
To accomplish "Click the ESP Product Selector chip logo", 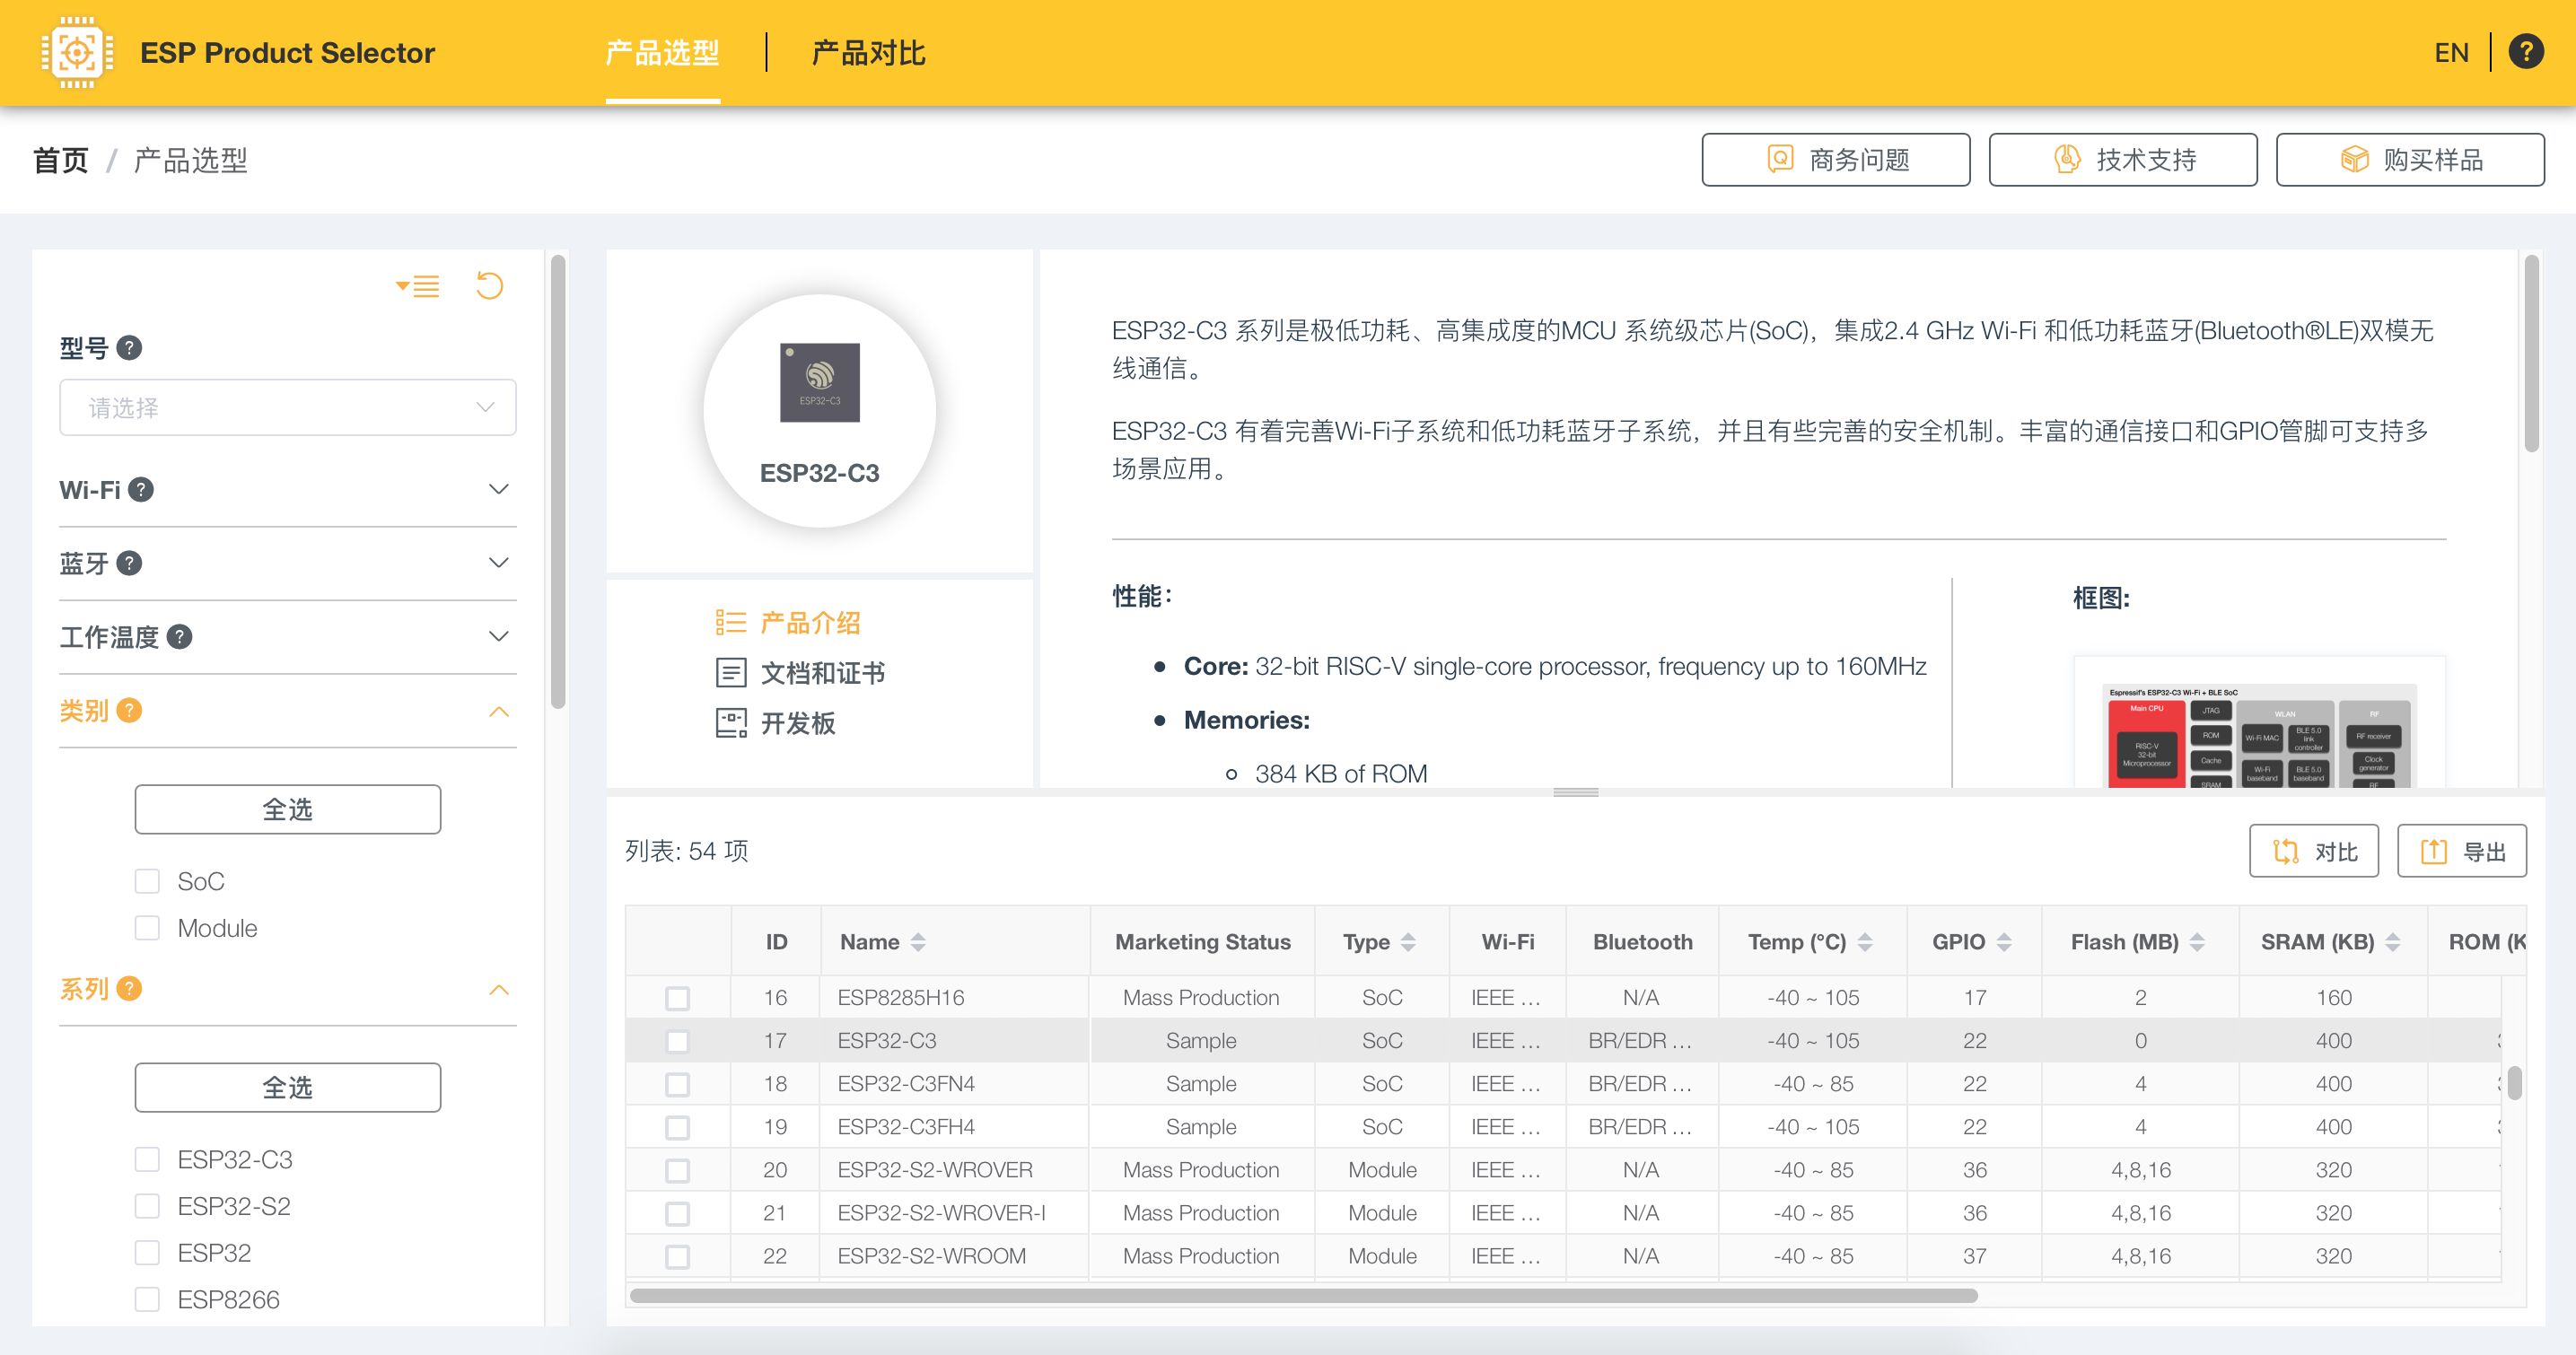I will [x=77, y=52].
